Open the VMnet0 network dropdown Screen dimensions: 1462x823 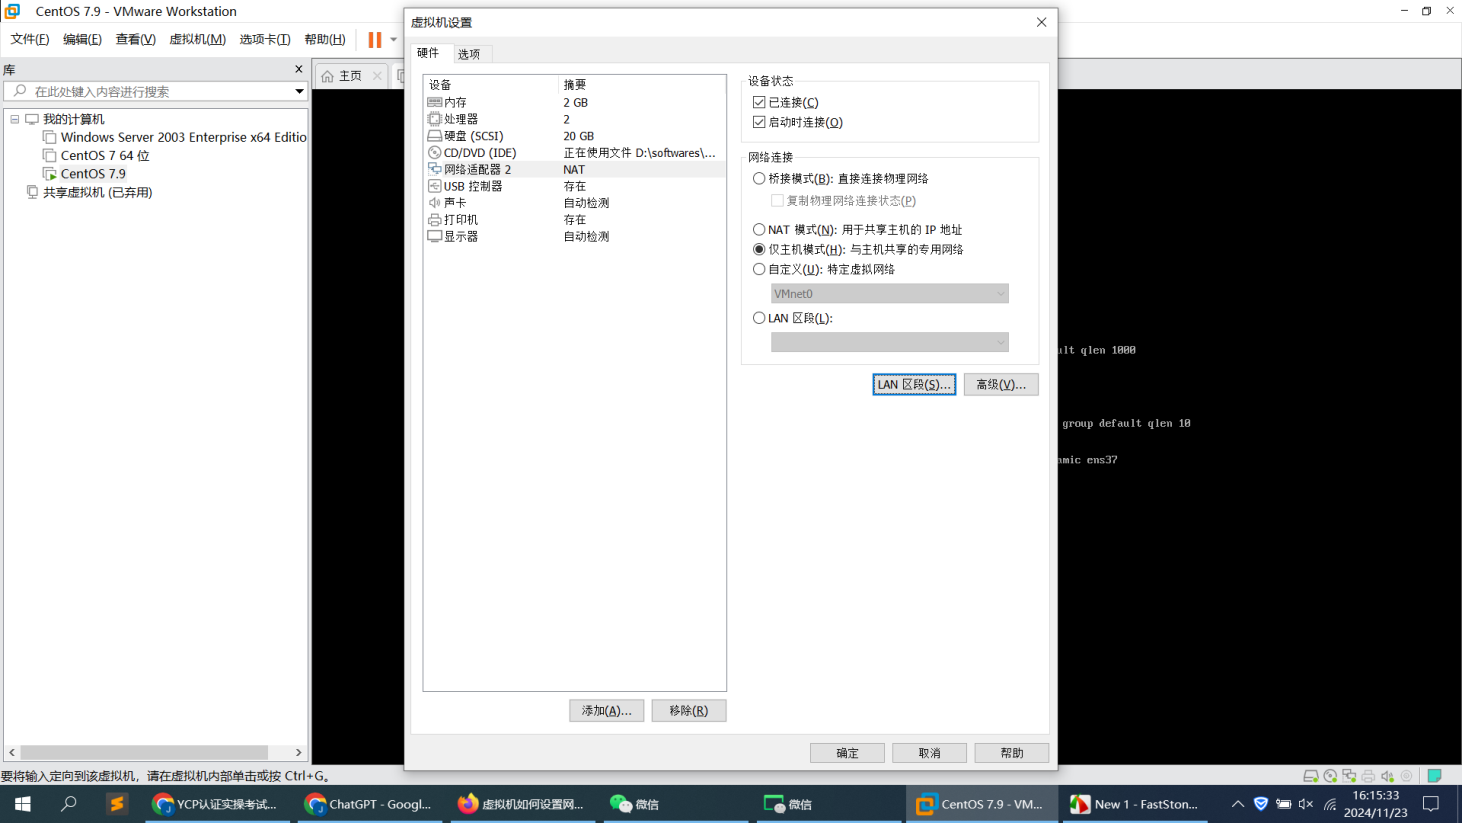coord(1000,293)
